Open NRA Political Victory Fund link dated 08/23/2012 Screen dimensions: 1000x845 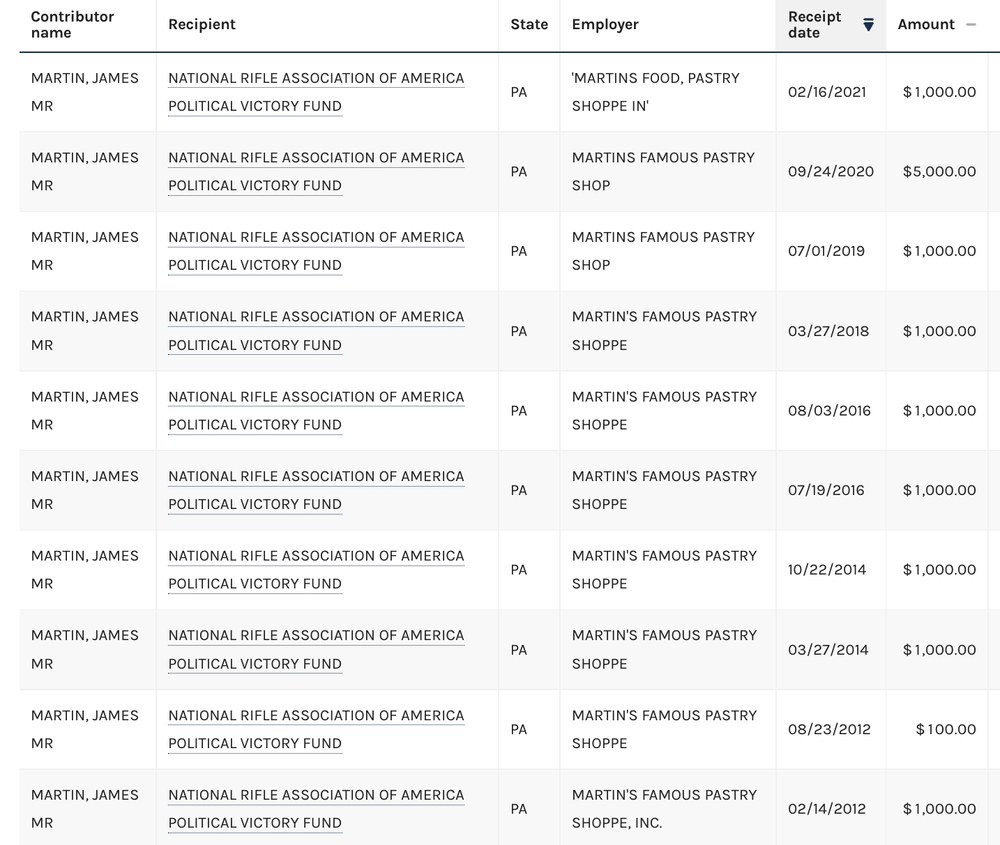316,730
